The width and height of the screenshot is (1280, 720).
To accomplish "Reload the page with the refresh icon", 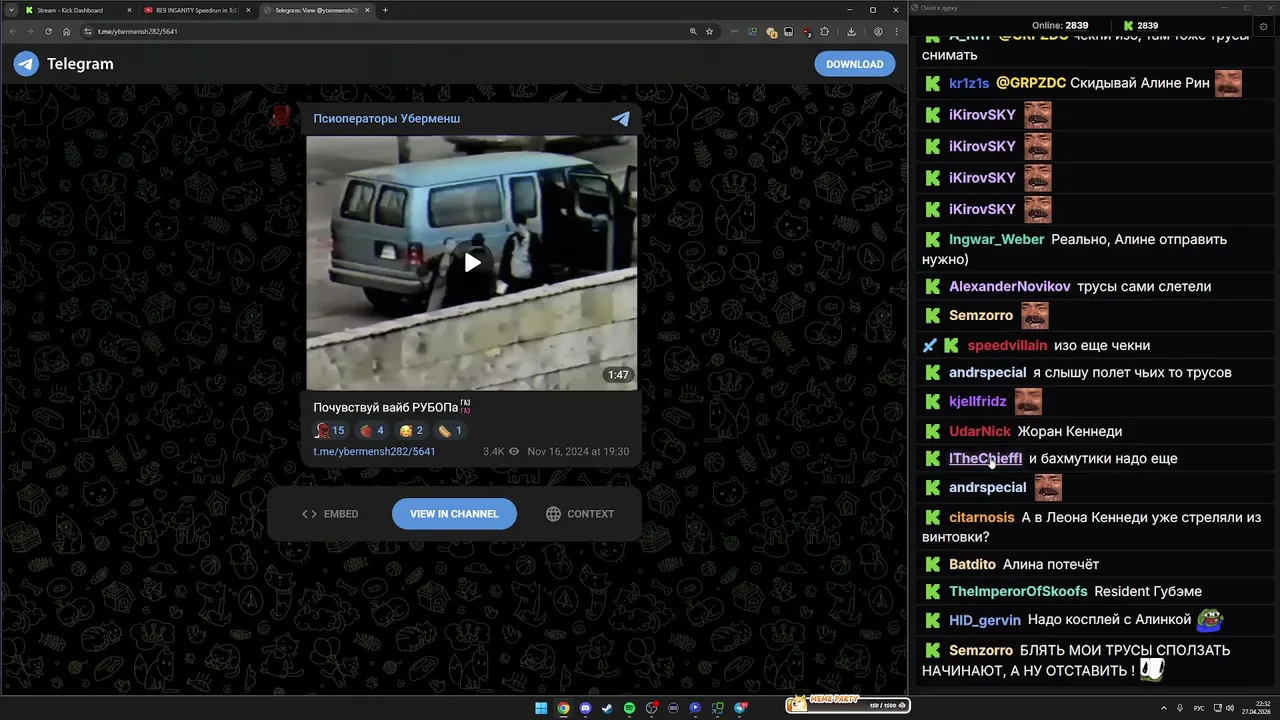I will 49,31.
